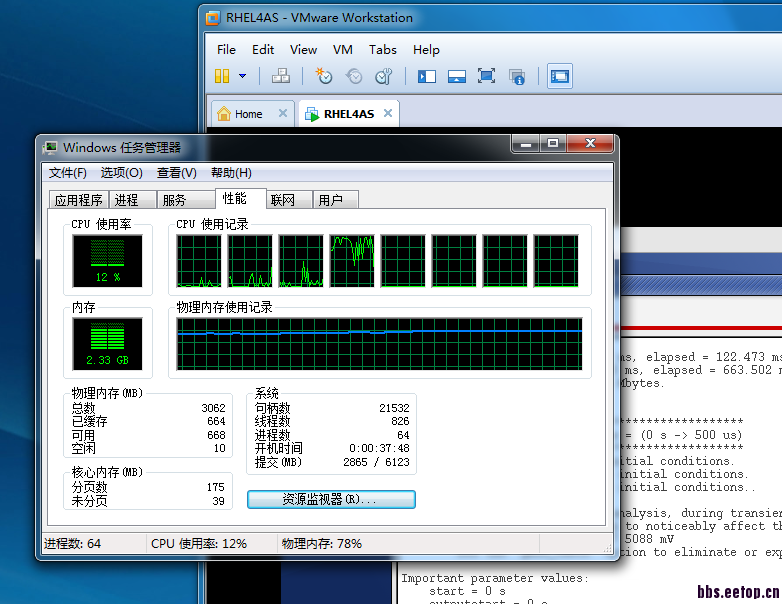The image size is (782, 604).
Task: Open the VM menu in VMware Workstation
Action: pos(343,50)
